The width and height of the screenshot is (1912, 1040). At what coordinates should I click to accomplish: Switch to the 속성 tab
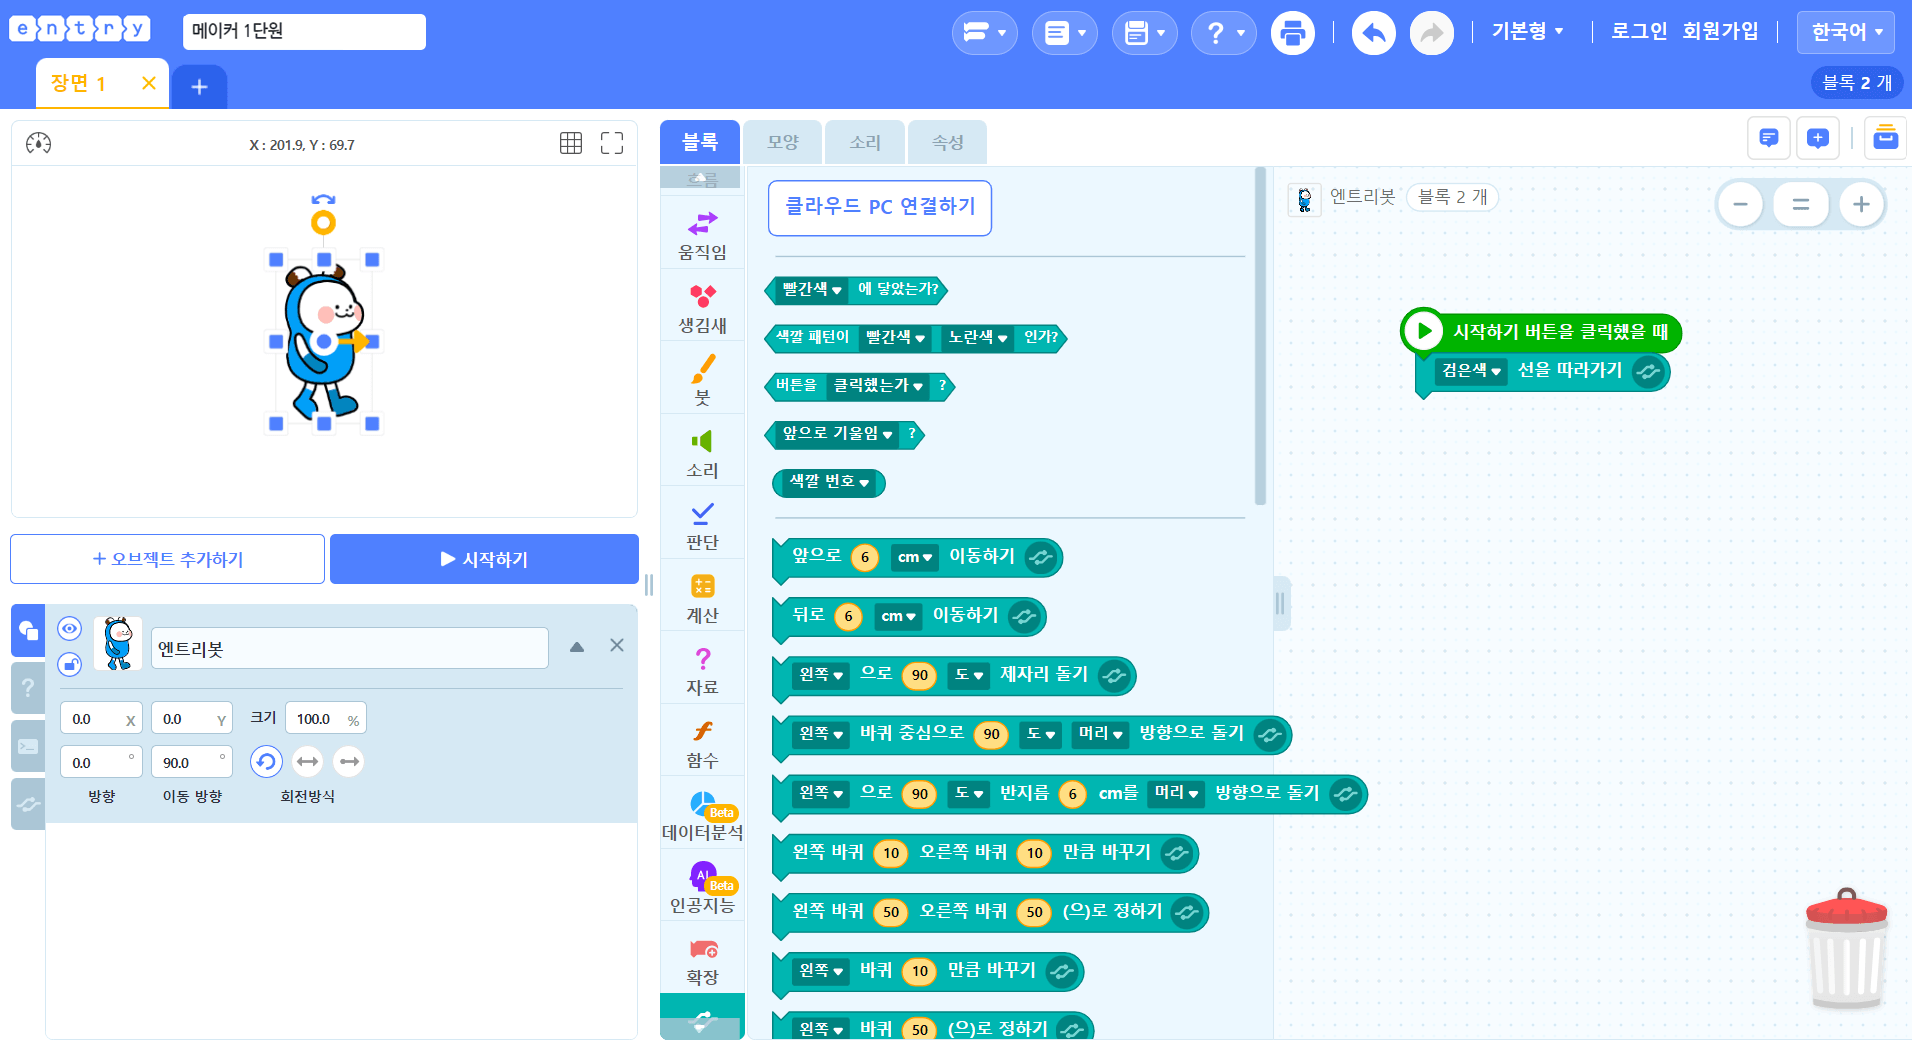coord(947,142)
